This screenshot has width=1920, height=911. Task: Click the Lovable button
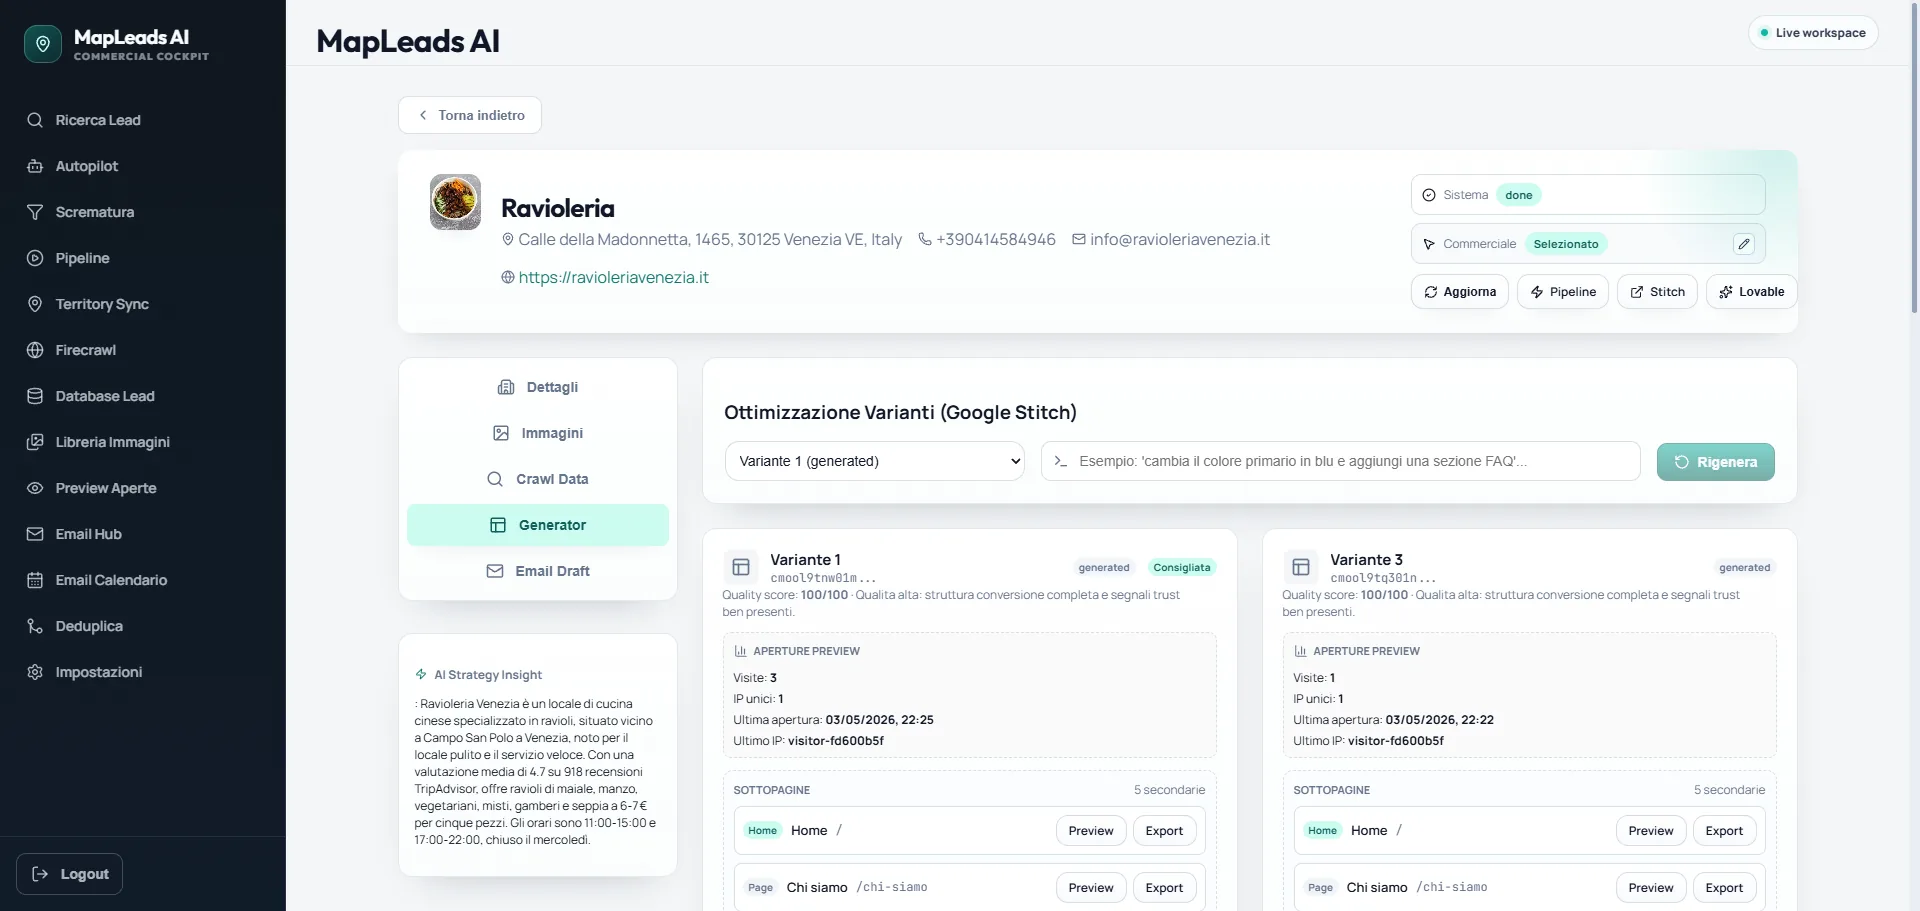[1751, 292]
